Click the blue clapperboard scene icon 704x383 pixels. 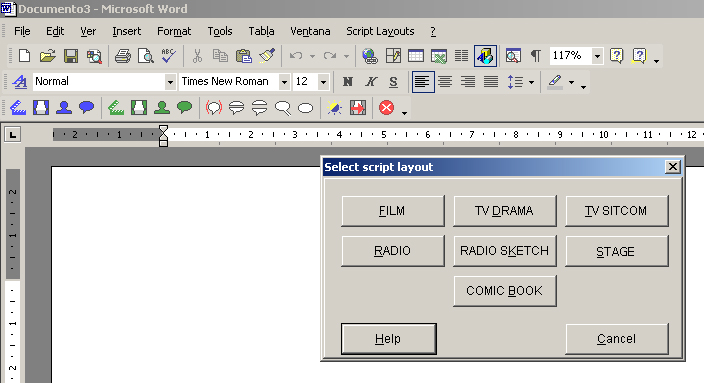point(18,108)
